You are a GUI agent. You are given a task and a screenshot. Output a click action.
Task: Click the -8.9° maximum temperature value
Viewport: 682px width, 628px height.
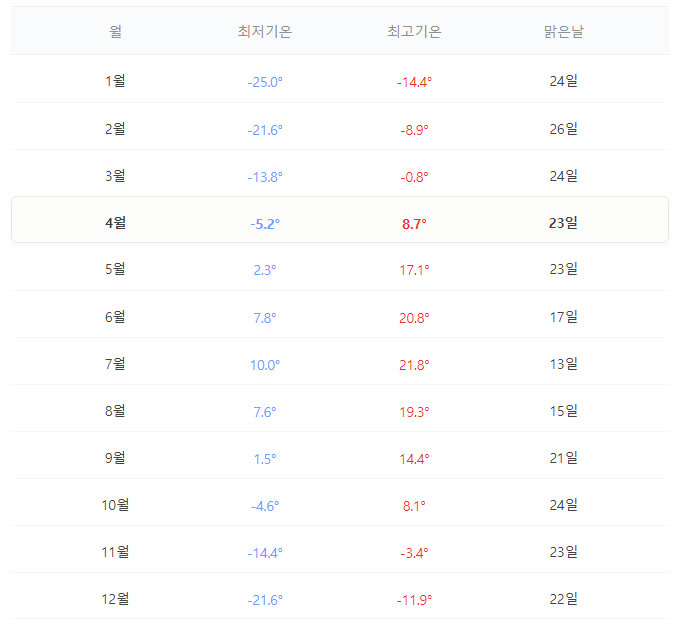[x=414, y=130]
